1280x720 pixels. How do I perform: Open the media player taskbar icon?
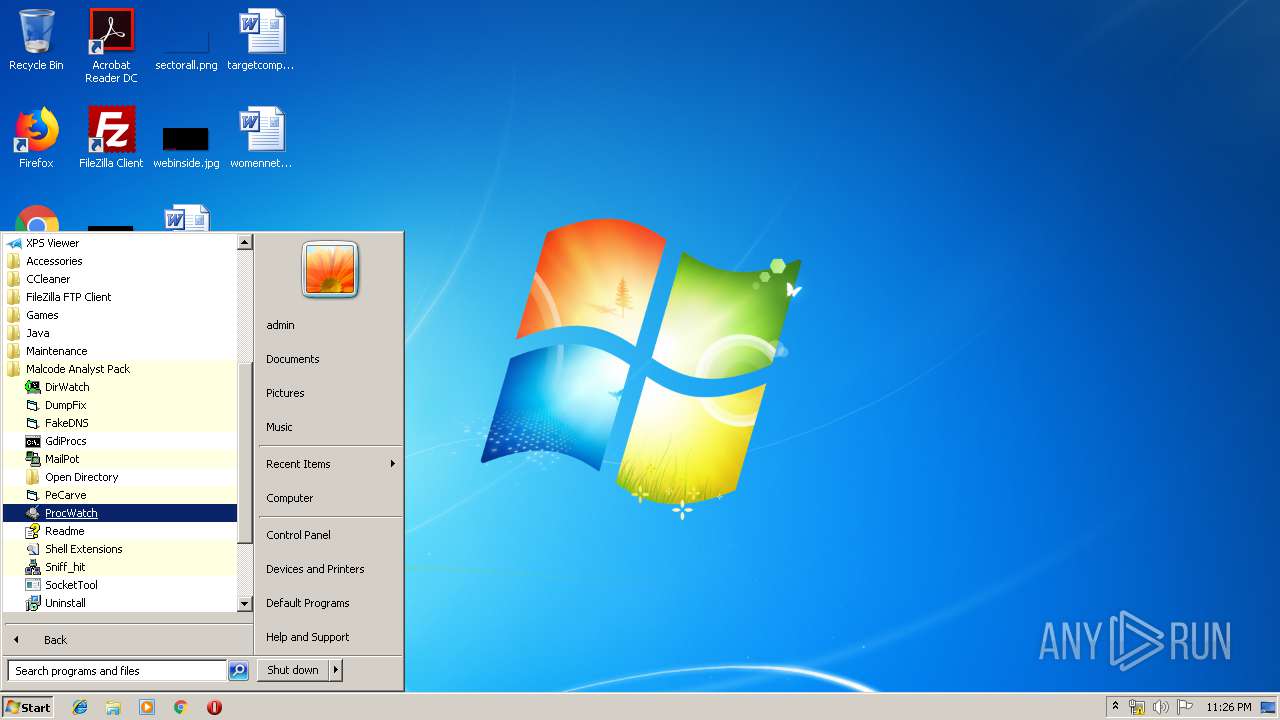click(x=147, y=707)
